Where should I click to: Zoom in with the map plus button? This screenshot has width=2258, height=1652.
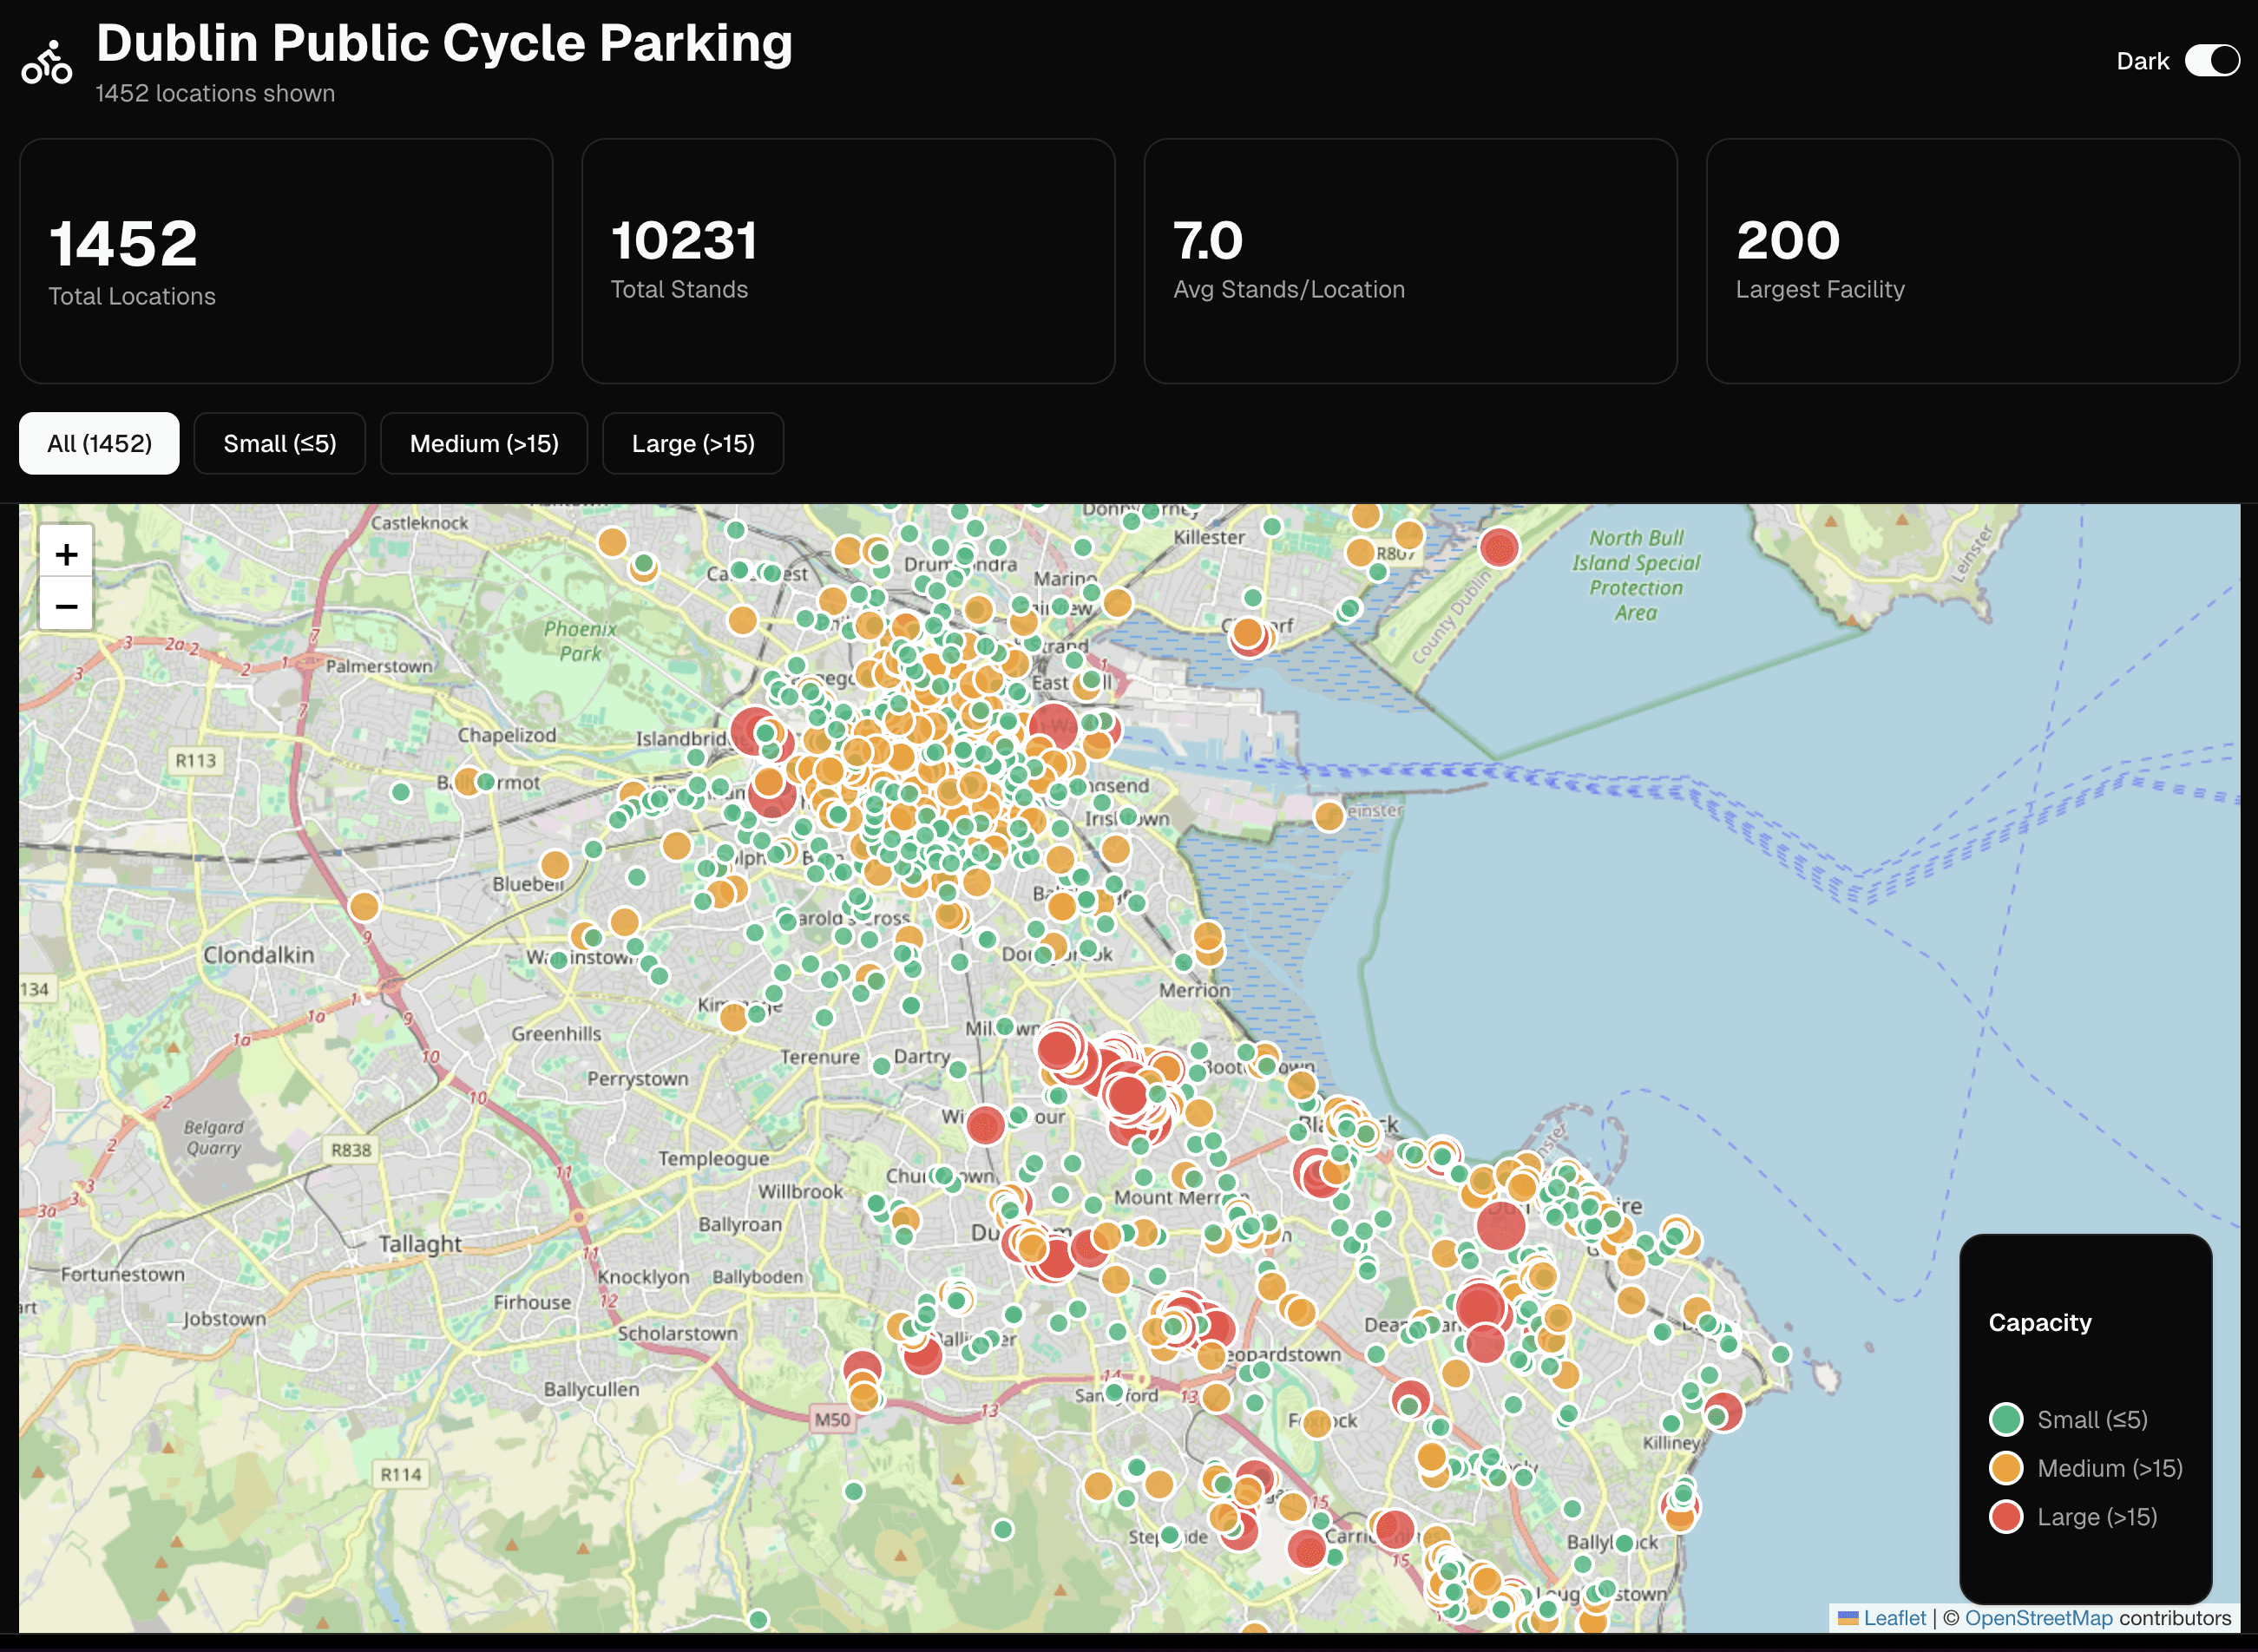[66, 554]
